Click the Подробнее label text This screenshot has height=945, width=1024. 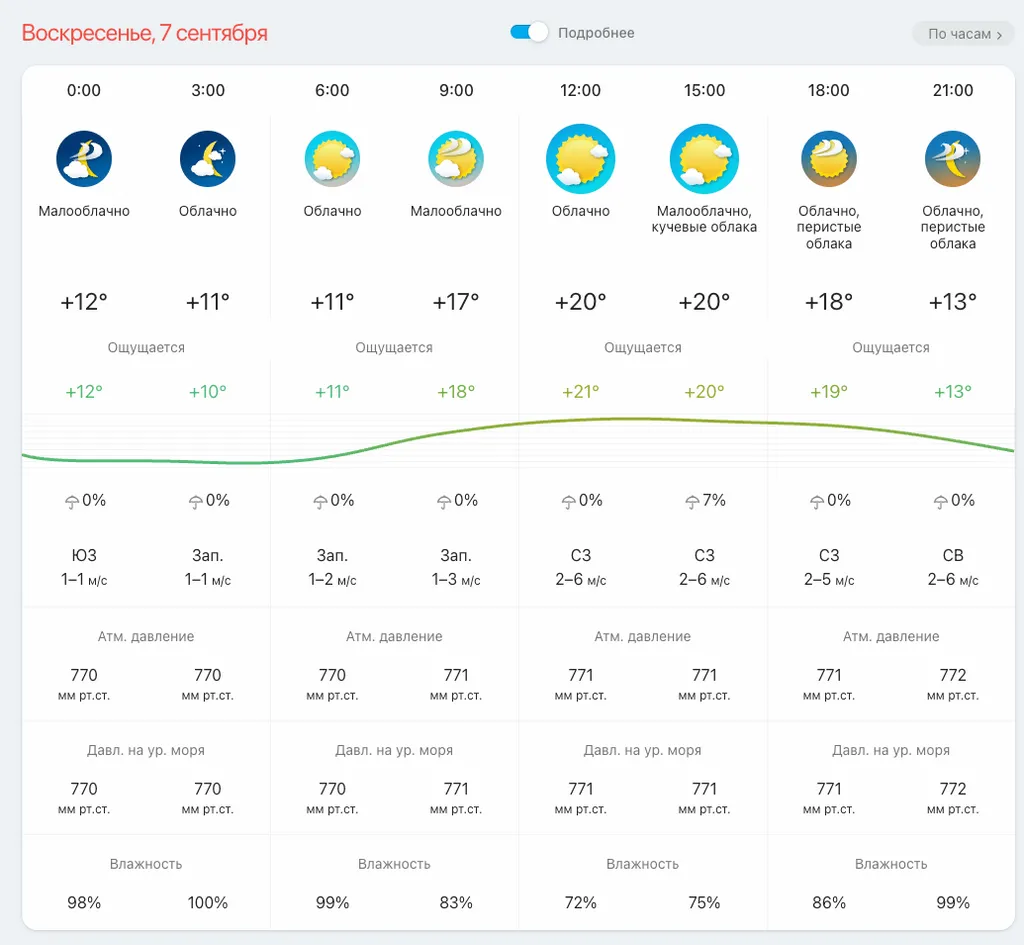click(x=596, y=33)
